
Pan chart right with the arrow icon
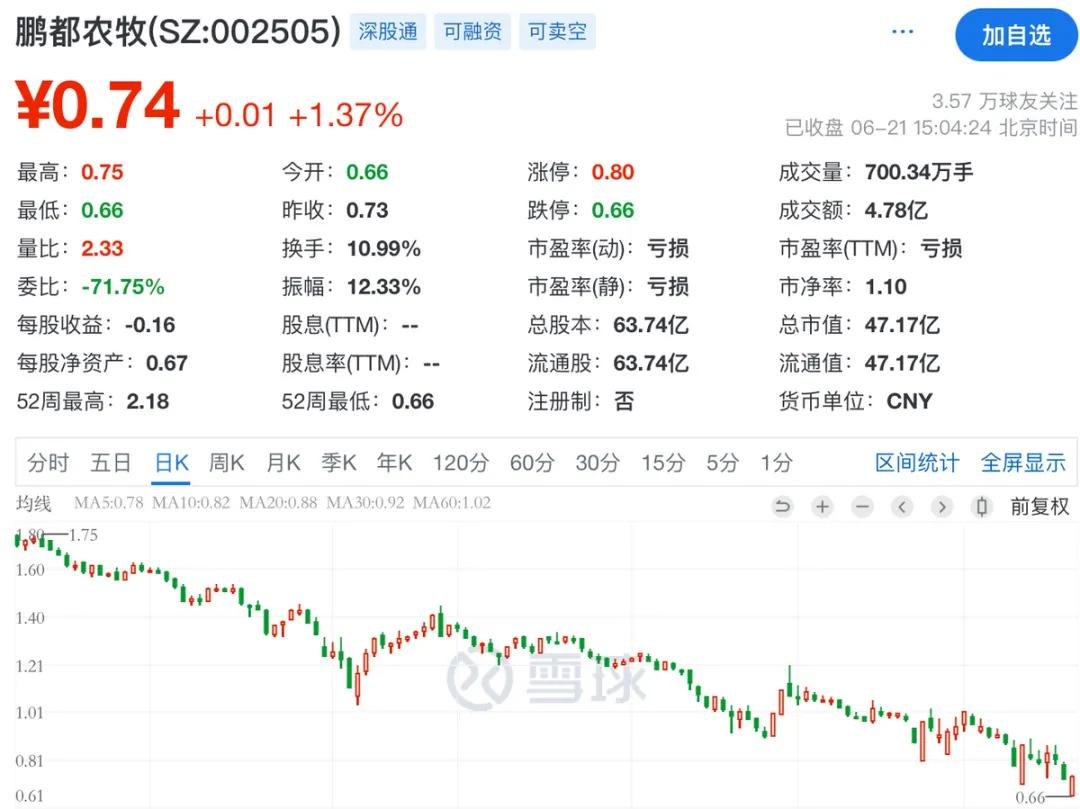(942, 507)
